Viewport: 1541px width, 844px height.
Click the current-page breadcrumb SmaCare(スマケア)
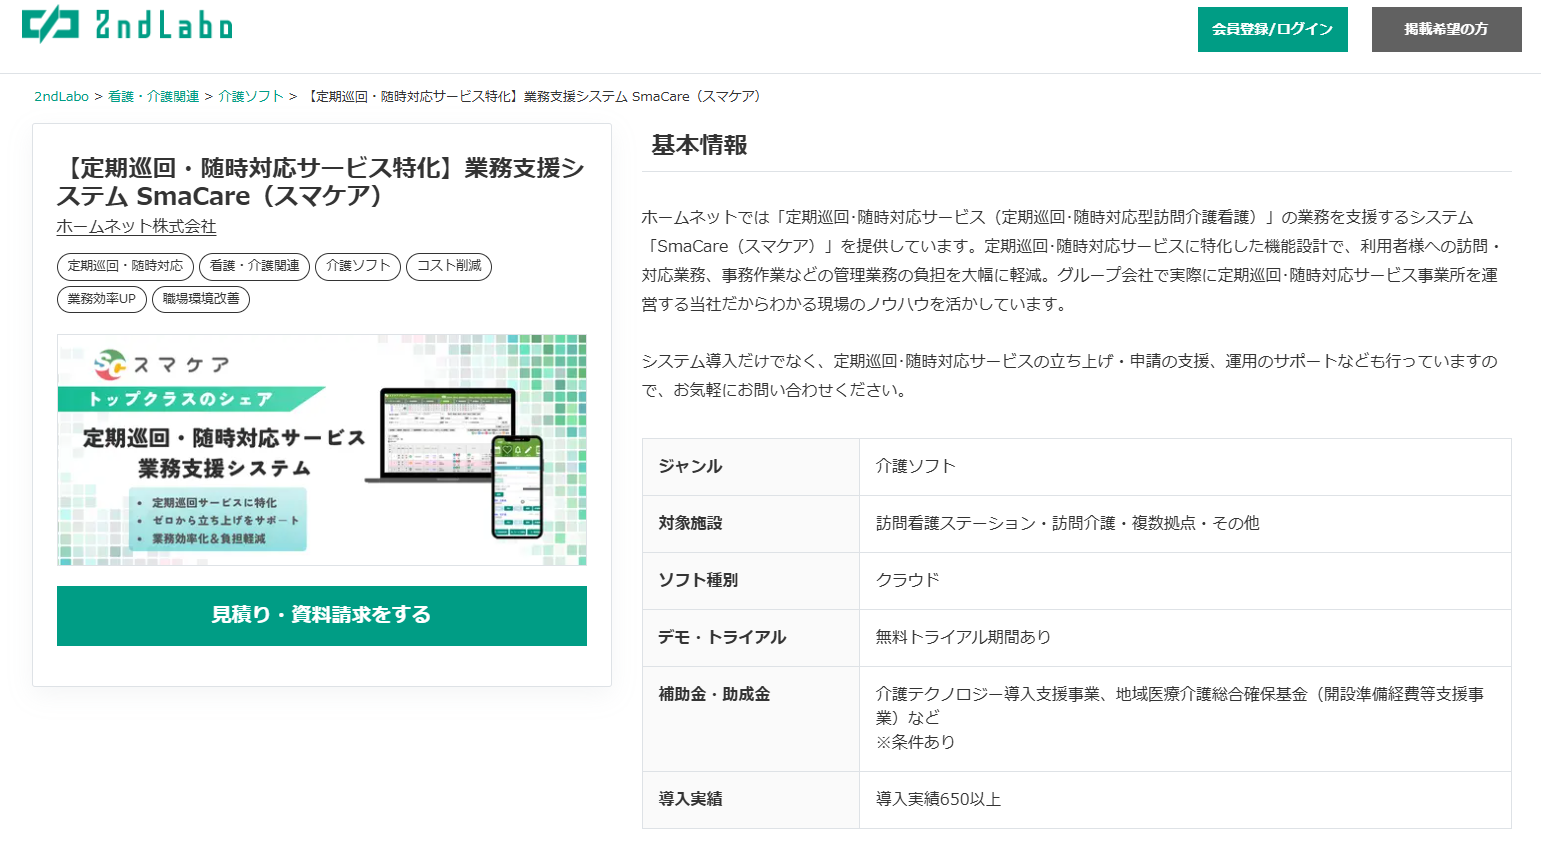click(534, 97)
